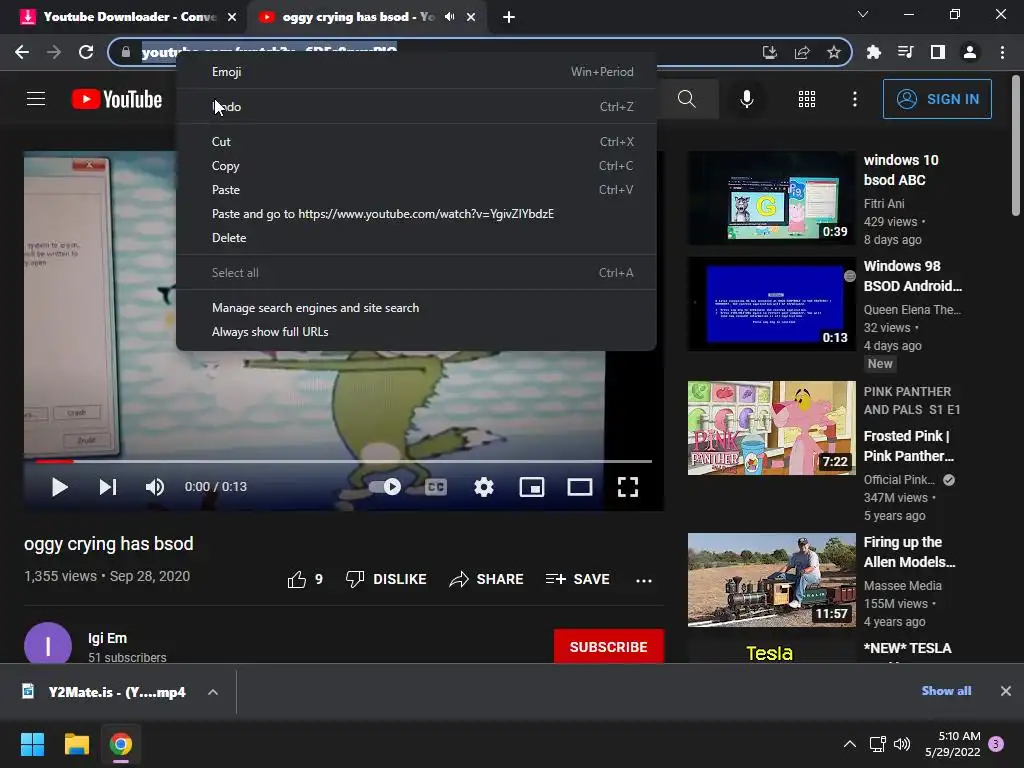Image resolution: width=1024 pixels, height=768 pixels.
Task: Click the page vertical scrollbar
Action: tap(1016, 146)
